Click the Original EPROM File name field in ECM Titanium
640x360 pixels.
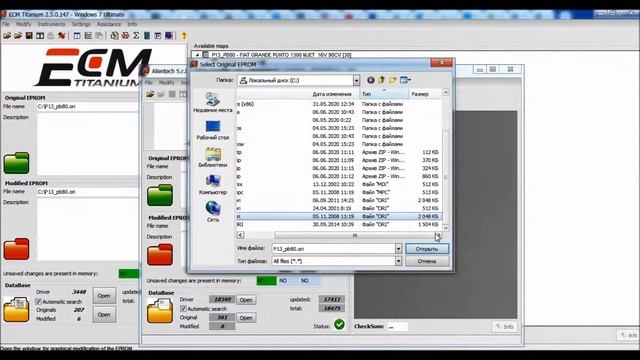click(87, 107)
